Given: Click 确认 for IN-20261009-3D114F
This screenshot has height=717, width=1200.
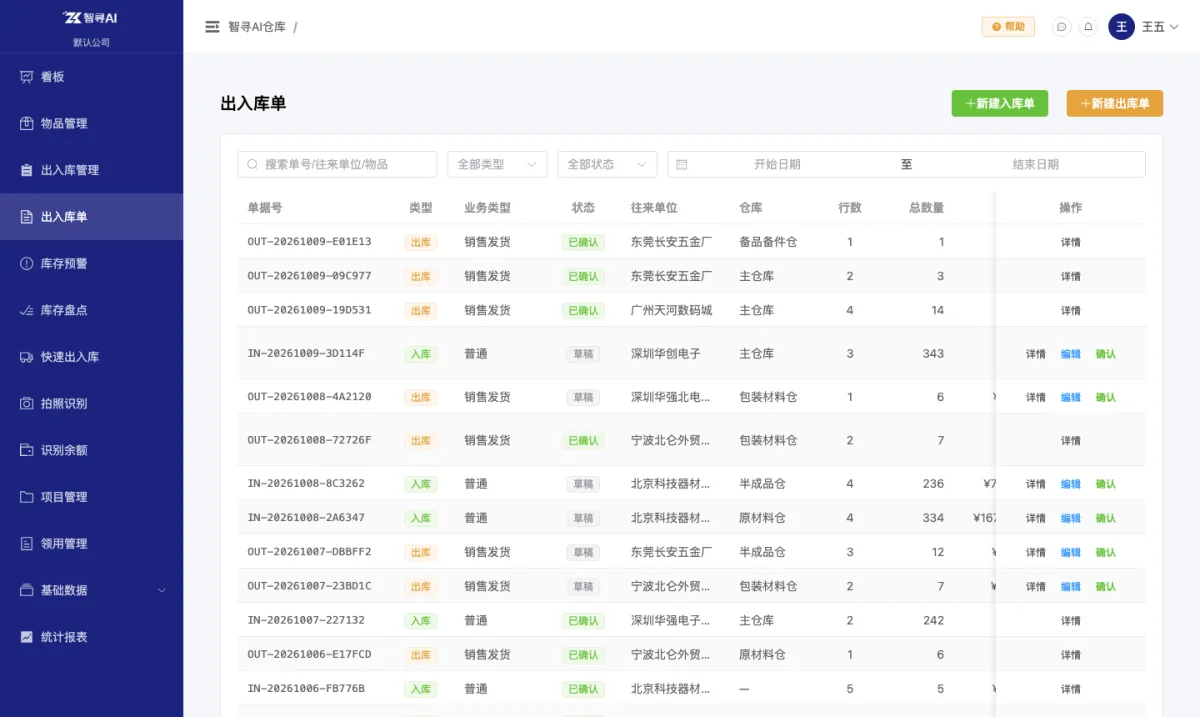Looking at the screenshot, I should (x=1106, y=354).
